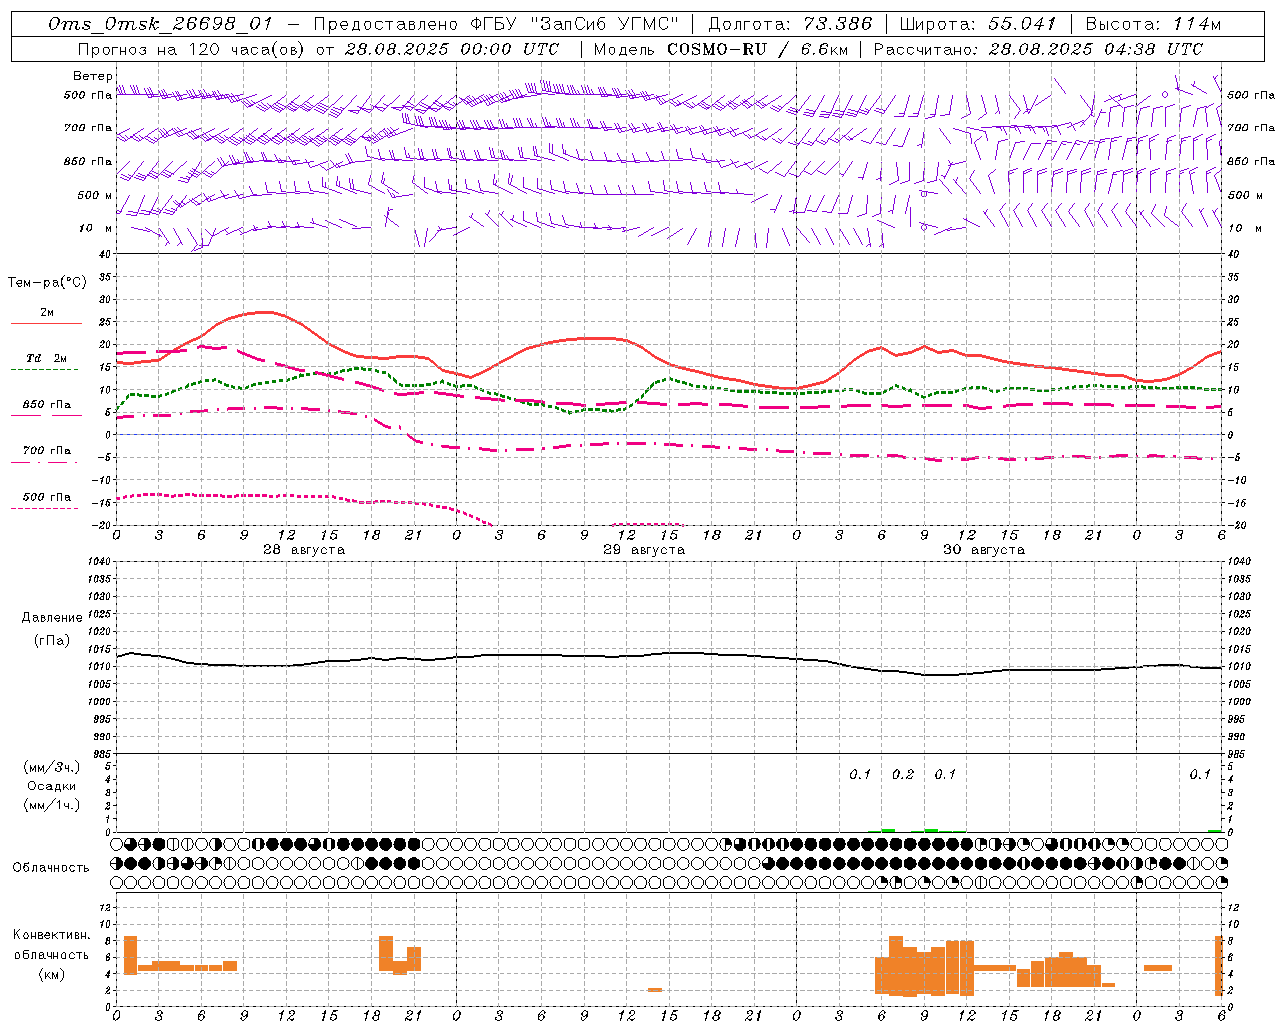This screenshot has width=1280, height=1024.
Task: Click the Тем-ра(°C) axis label
Action: click(47, 283)
